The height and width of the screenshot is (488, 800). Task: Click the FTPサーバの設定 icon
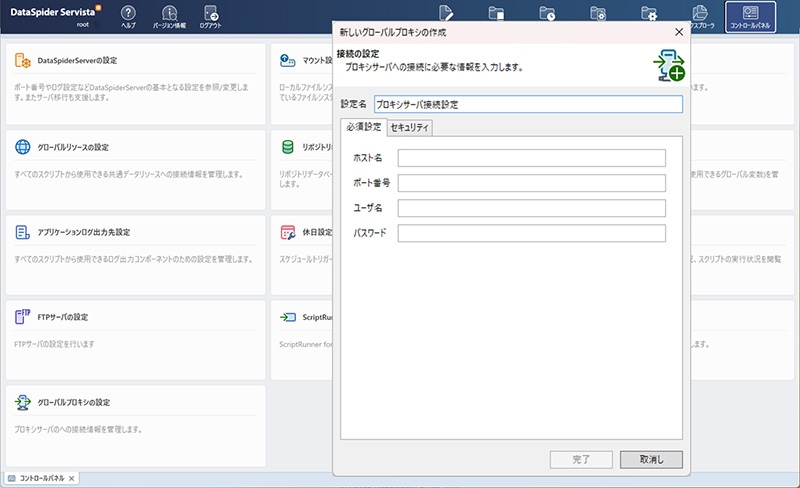click(22, 316)
